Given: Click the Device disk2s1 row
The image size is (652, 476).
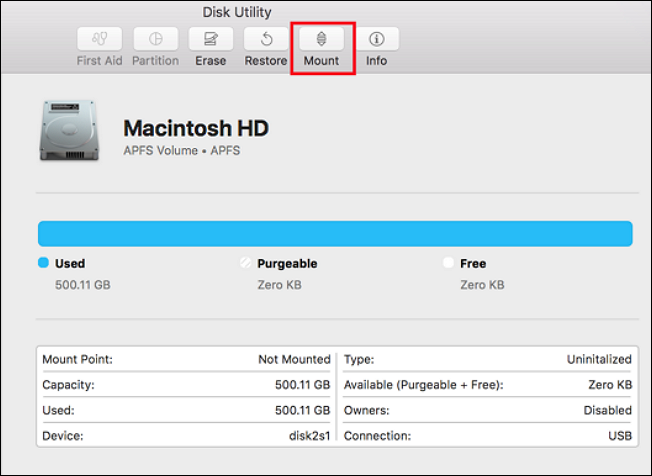Looking at the screenshot, I should pos(186,437).
